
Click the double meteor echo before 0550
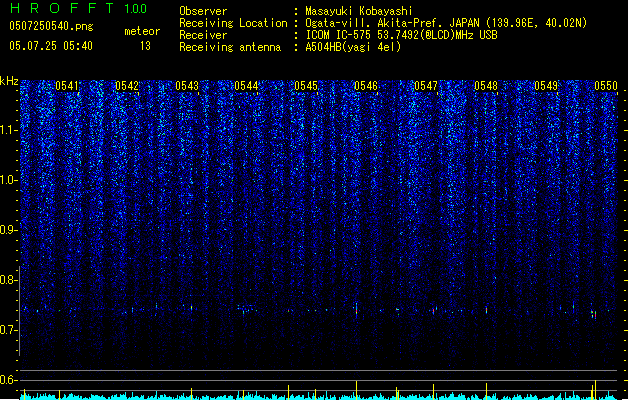tap(594, 314)
